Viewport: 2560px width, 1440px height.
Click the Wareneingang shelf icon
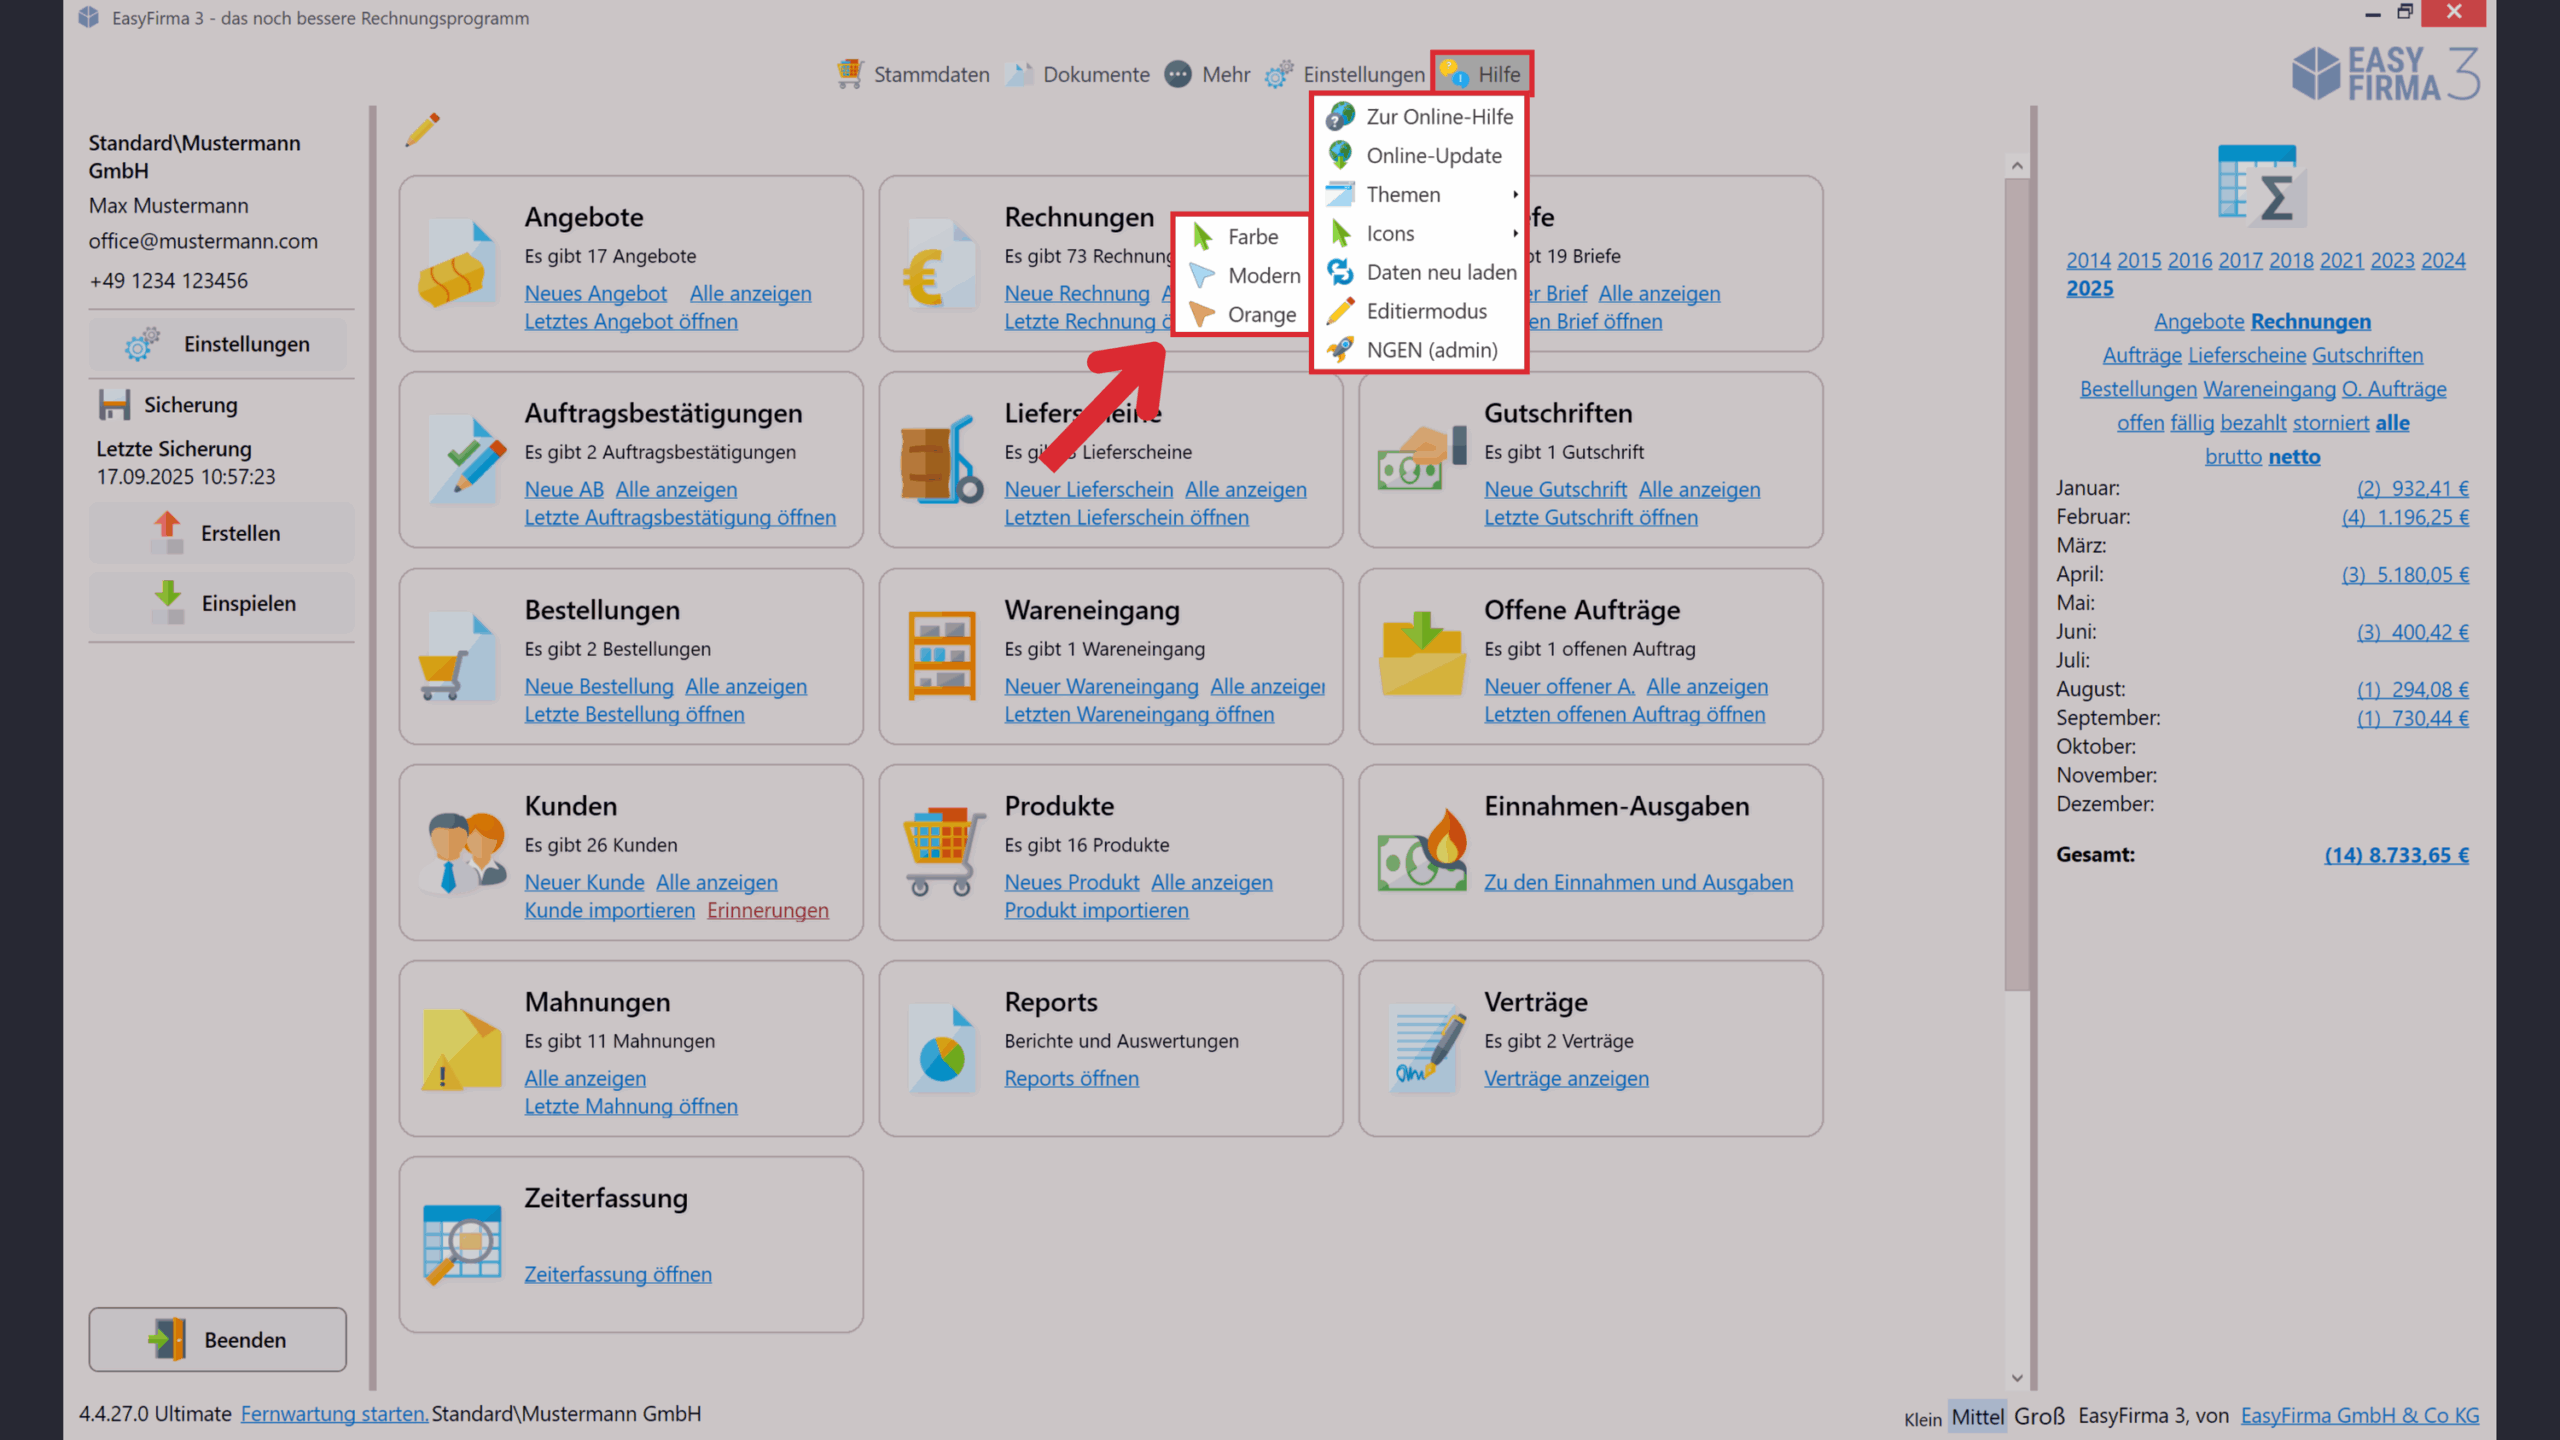coord(941,656)
